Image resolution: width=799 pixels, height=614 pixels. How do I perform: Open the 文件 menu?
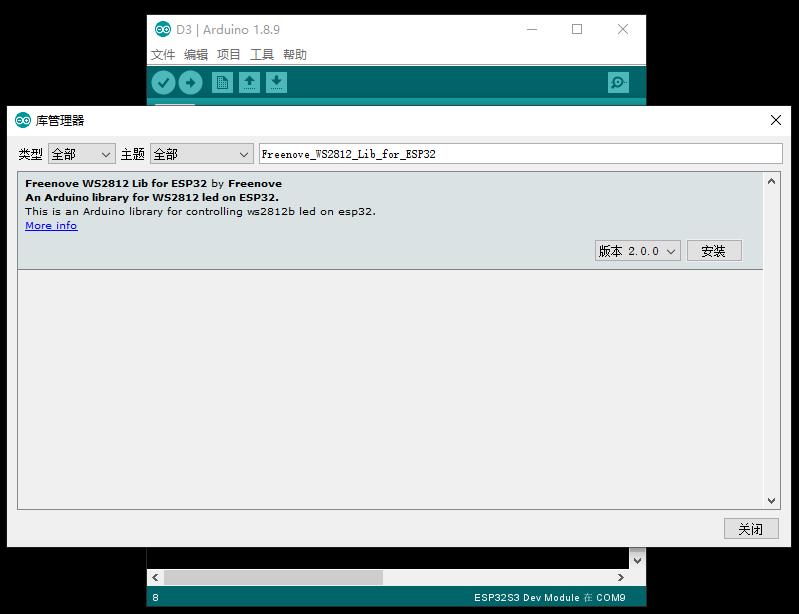[x=163, y=55]
